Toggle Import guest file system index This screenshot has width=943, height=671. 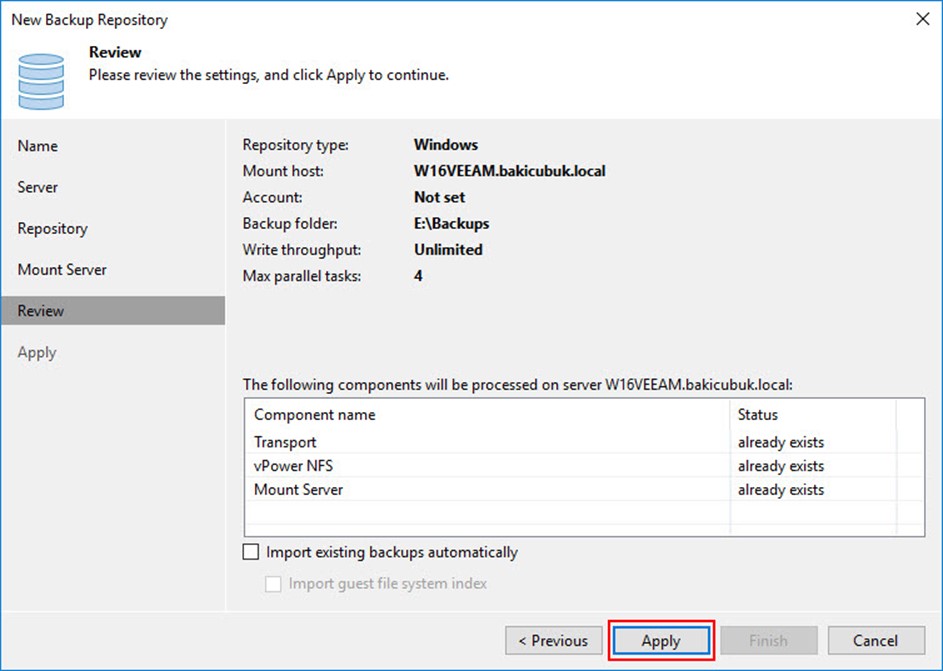coord(273,584)
